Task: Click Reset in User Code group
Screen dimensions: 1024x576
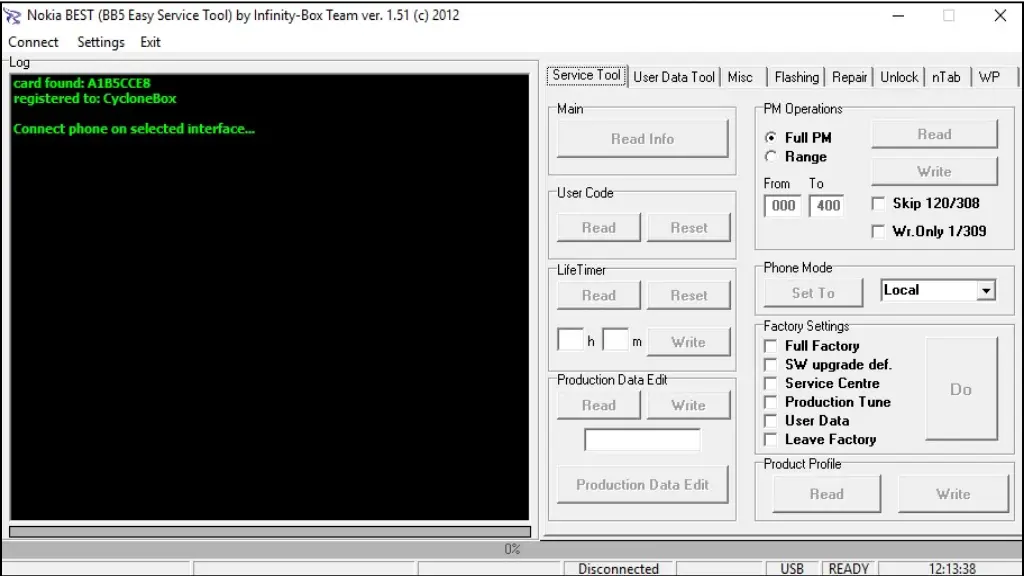Action: [689, 227]
